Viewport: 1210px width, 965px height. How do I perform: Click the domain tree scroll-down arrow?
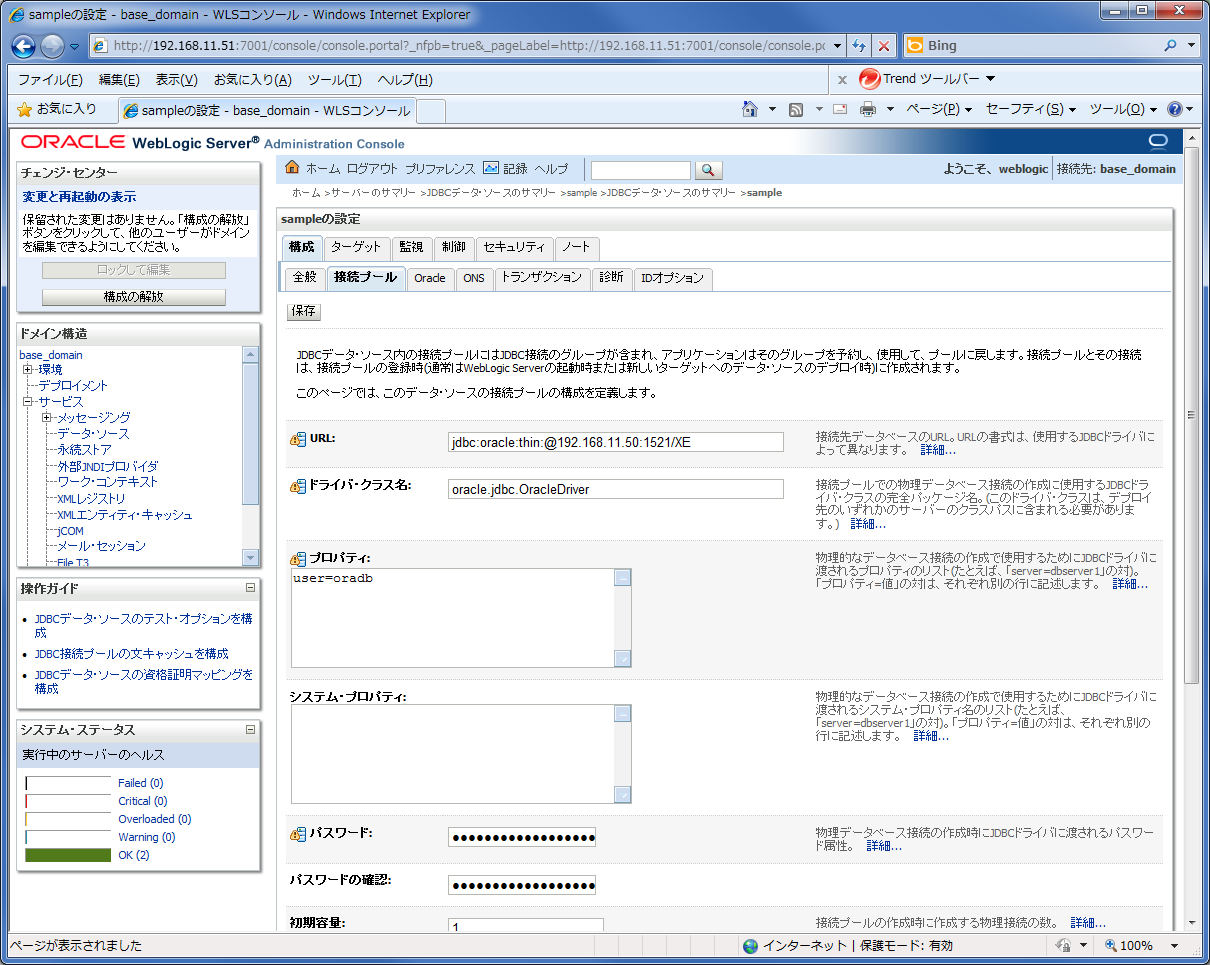[251, 557]
